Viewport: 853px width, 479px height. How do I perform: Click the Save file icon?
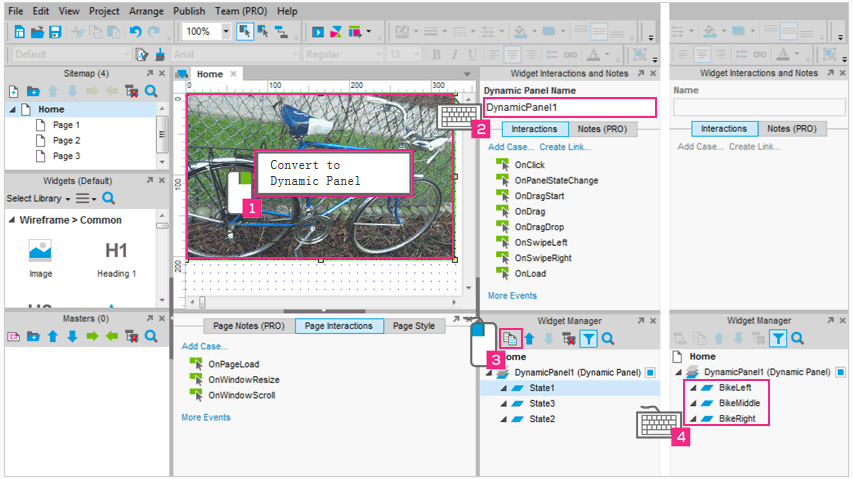(55, 32)
